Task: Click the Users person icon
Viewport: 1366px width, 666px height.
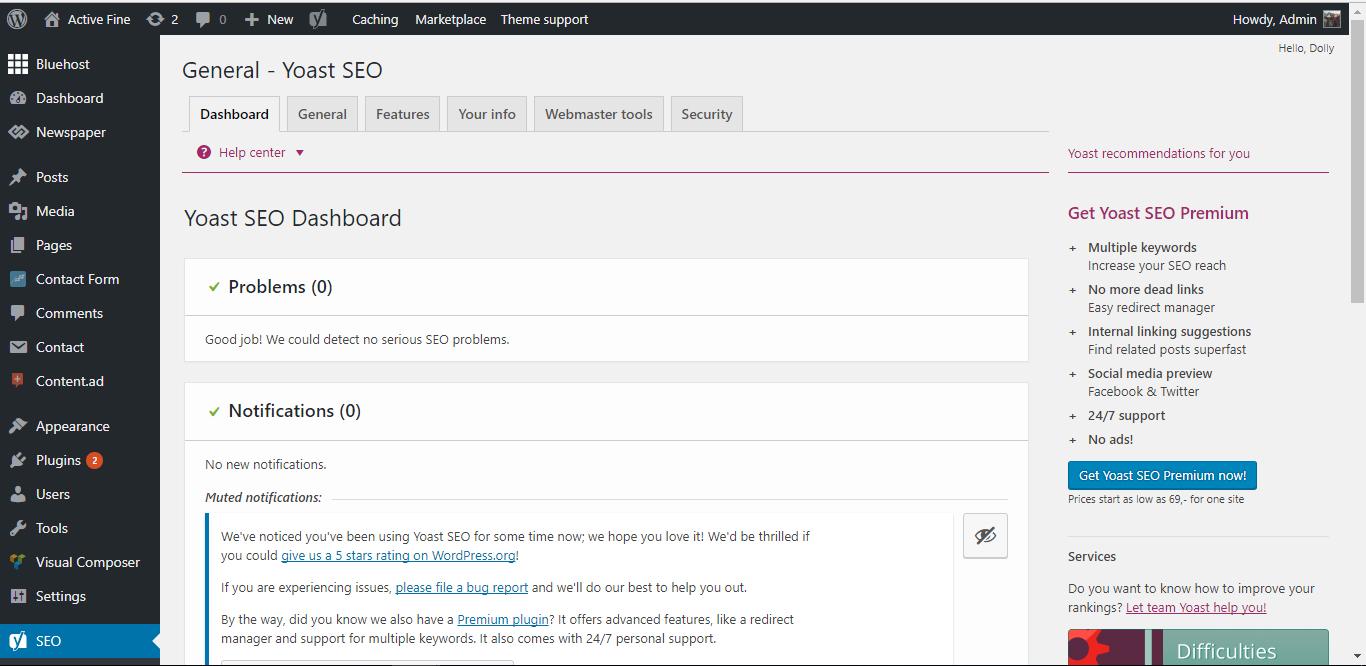Action: click(17, 494)
